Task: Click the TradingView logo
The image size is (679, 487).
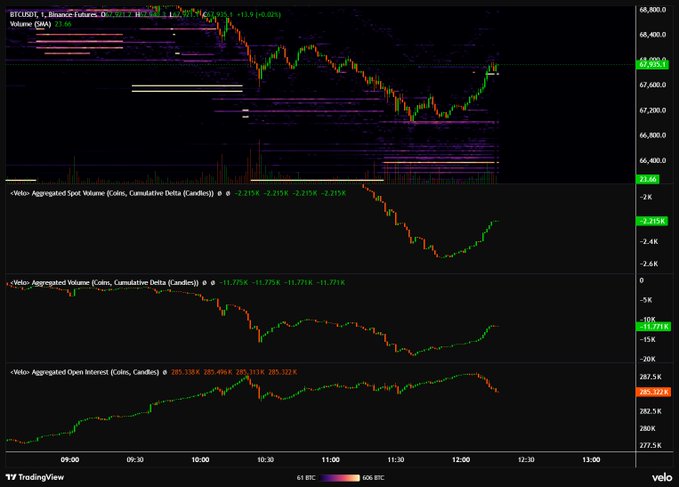Action: click(35, 477)
